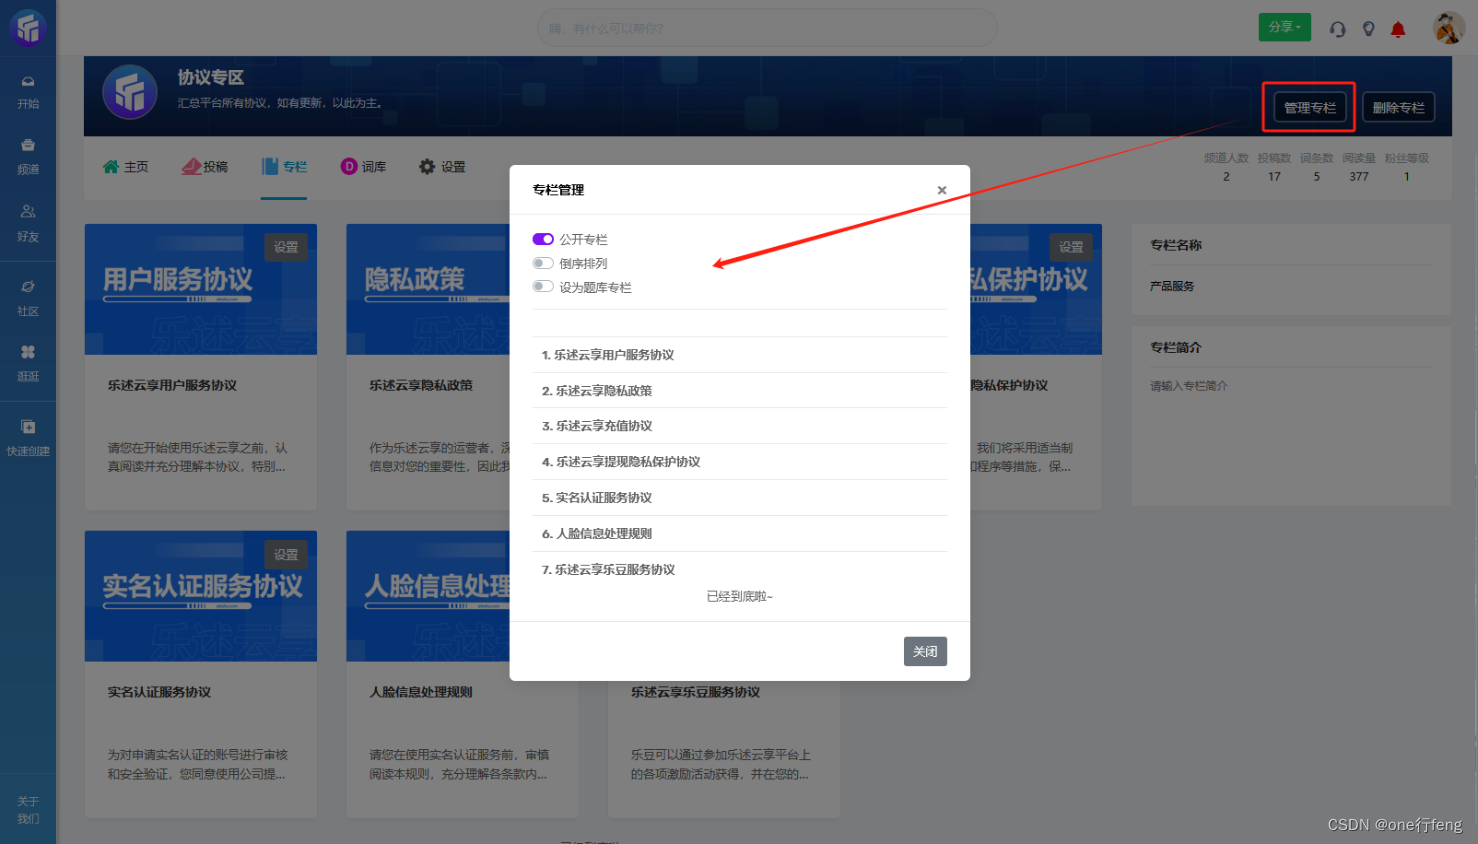Open 快速创建 in the left sidebar
Screen dimensions: 1478x844
click(28, 438)
